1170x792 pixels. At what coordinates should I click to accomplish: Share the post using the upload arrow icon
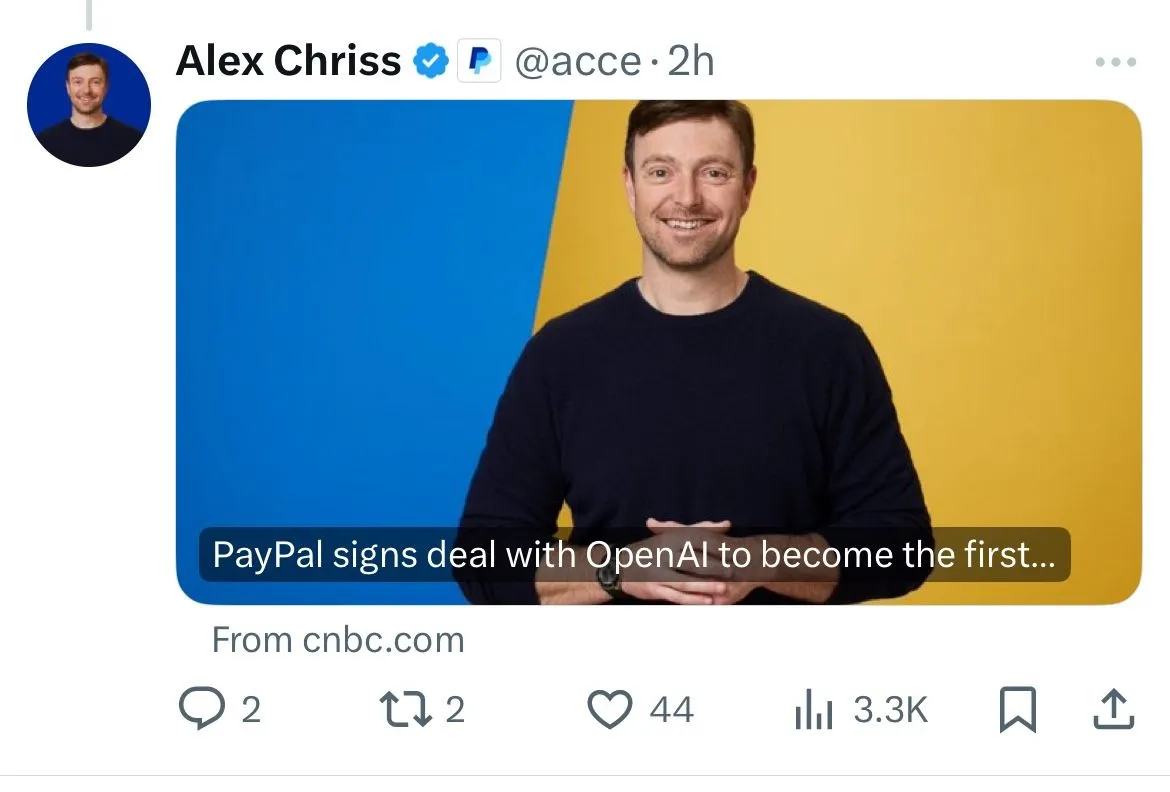point(1113,709)
